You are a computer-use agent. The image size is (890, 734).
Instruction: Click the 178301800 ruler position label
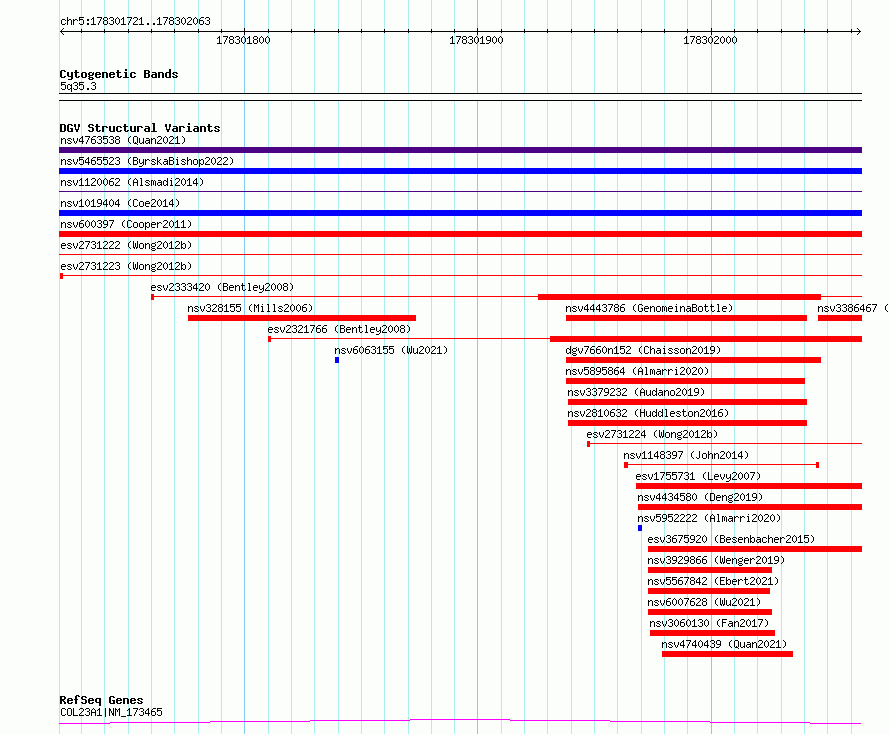click(x=244, y=40)
